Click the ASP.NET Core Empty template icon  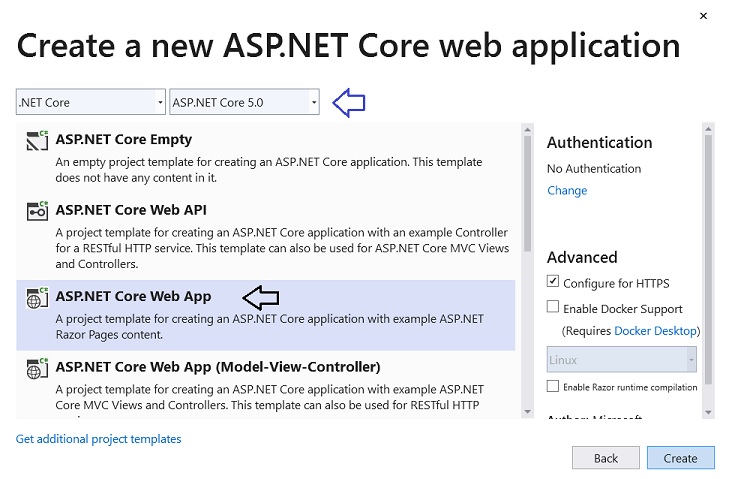37,141
